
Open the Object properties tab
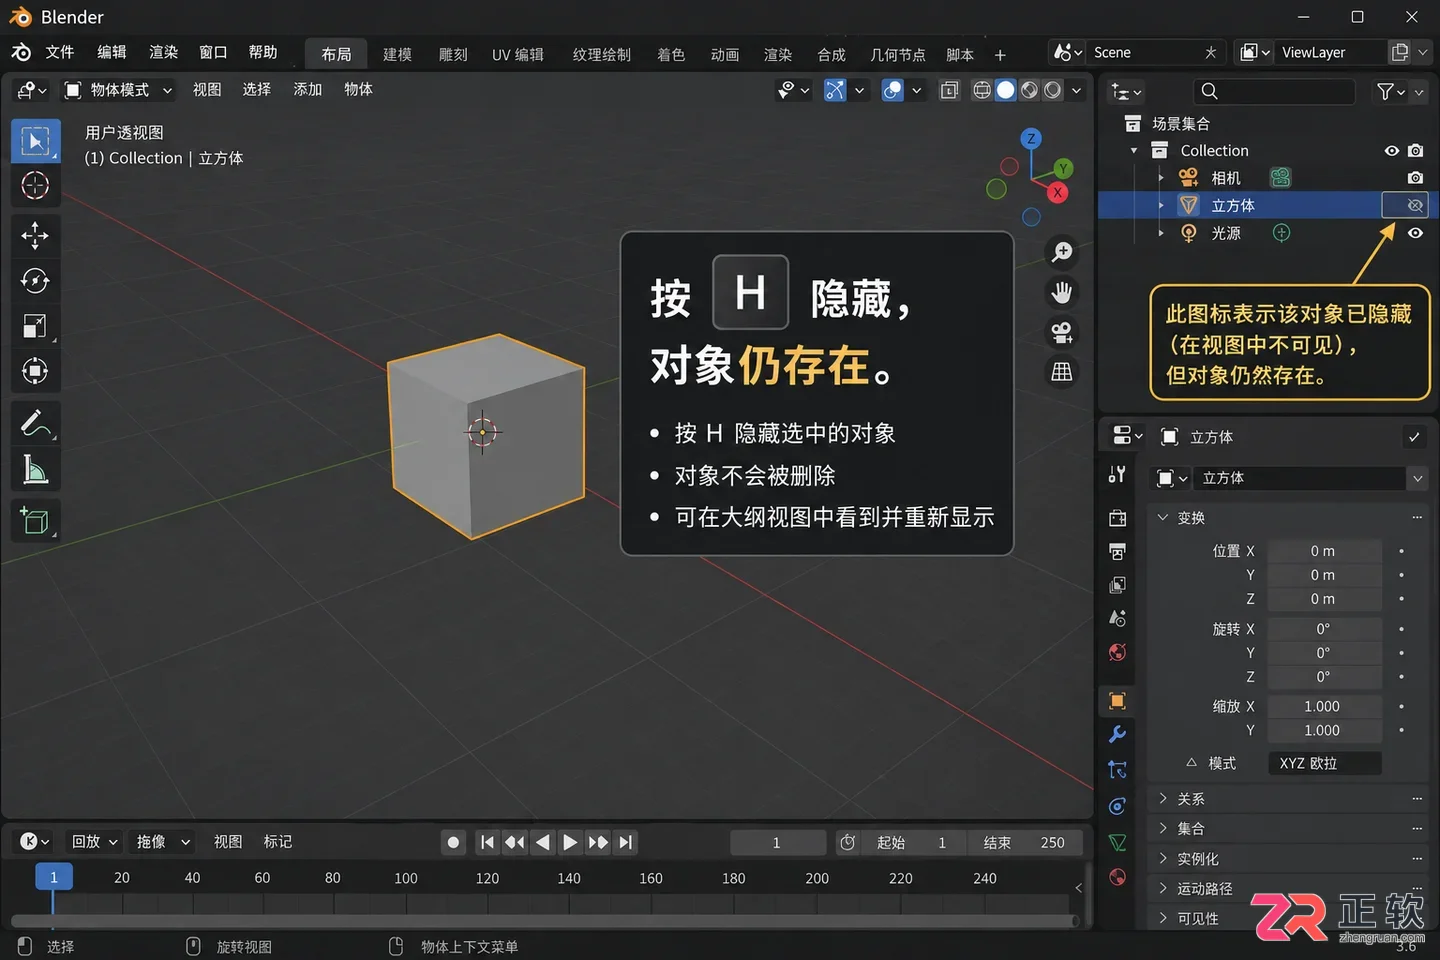(x=1118, y=700)
